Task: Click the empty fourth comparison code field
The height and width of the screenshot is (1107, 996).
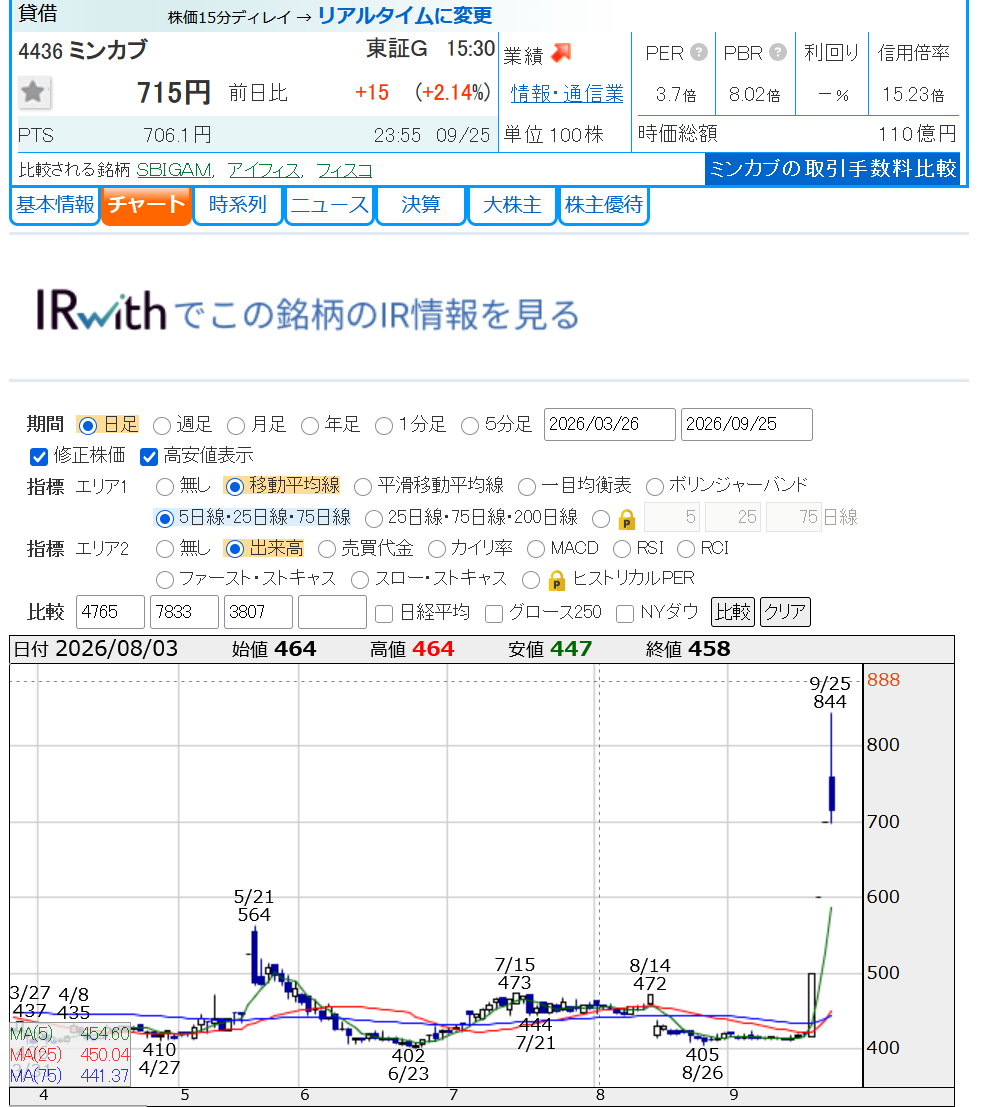Action: point(332,612)
